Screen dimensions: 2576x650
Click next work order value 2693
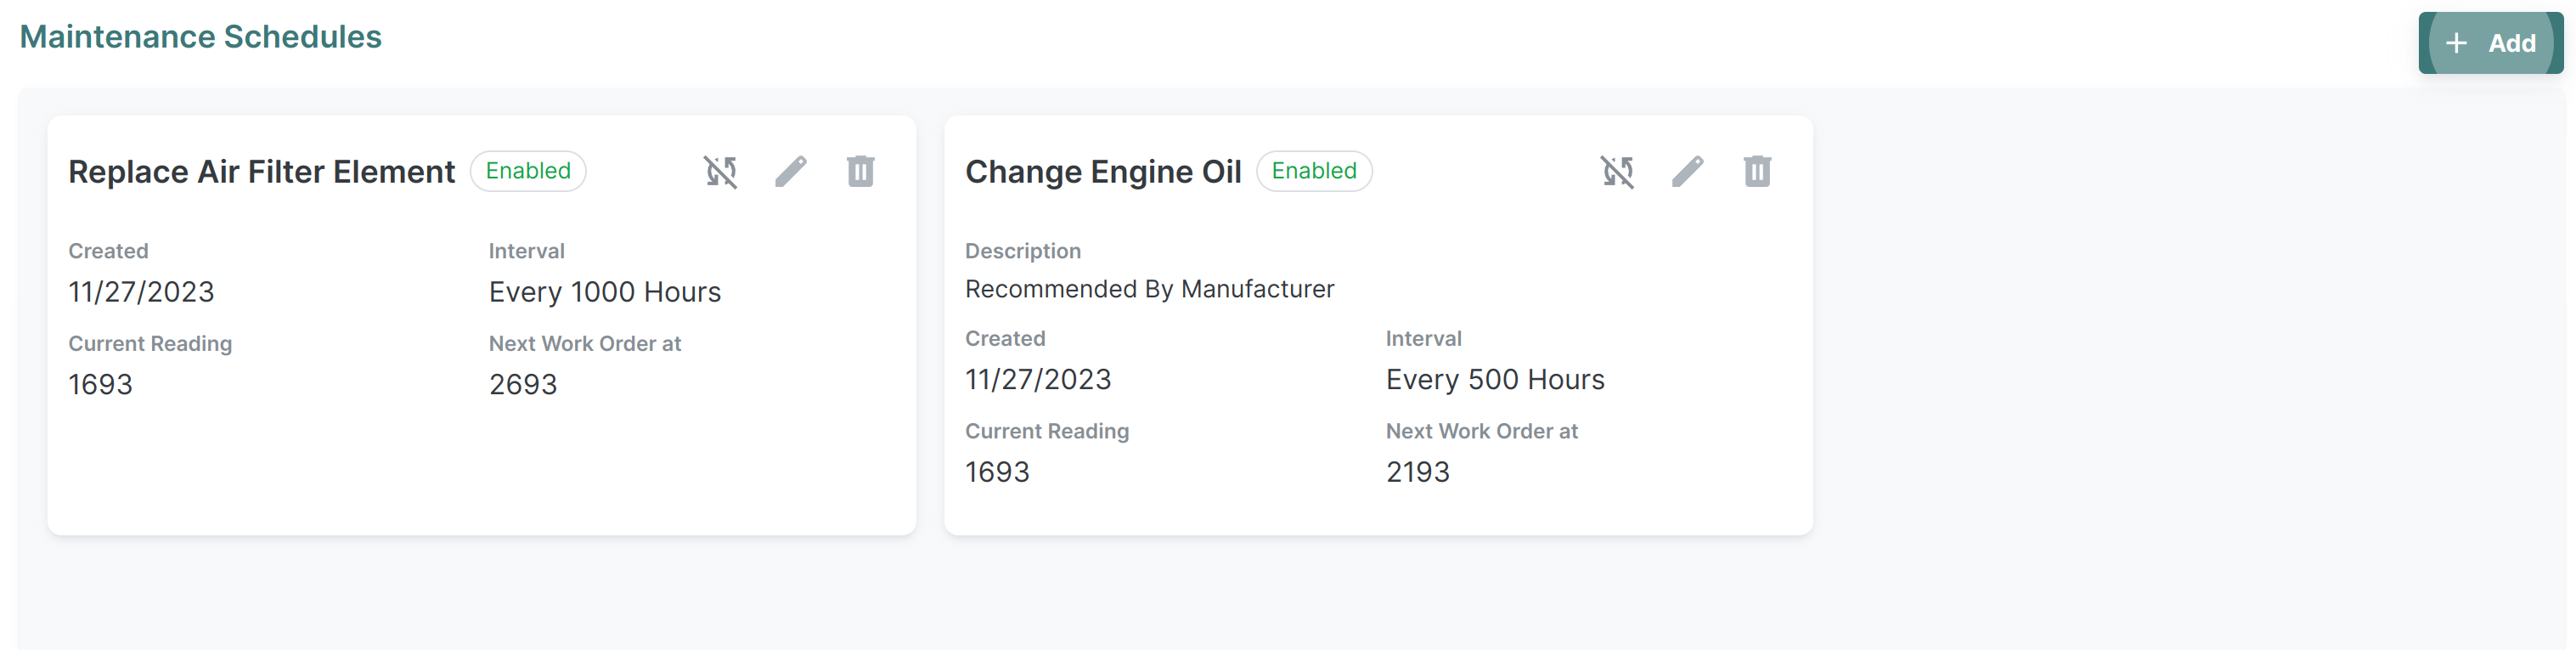pos(523,384)
